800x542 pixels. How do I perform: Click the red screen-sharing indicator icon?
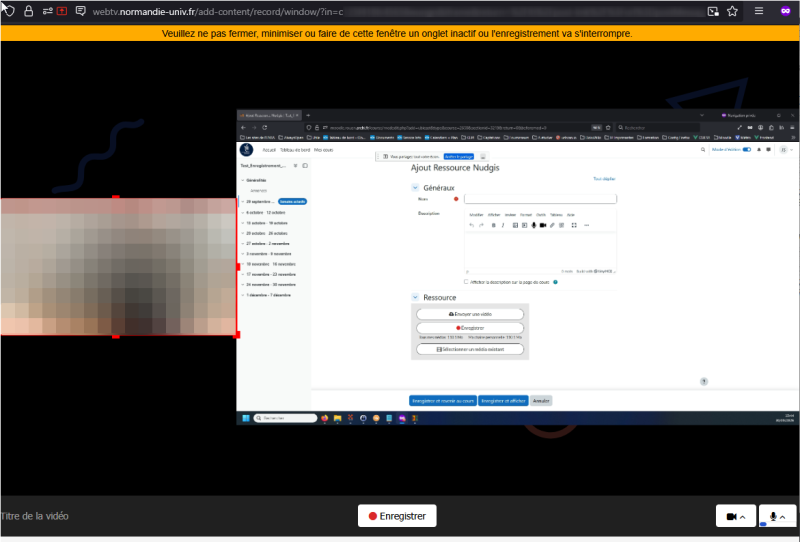tap(62, 11)
